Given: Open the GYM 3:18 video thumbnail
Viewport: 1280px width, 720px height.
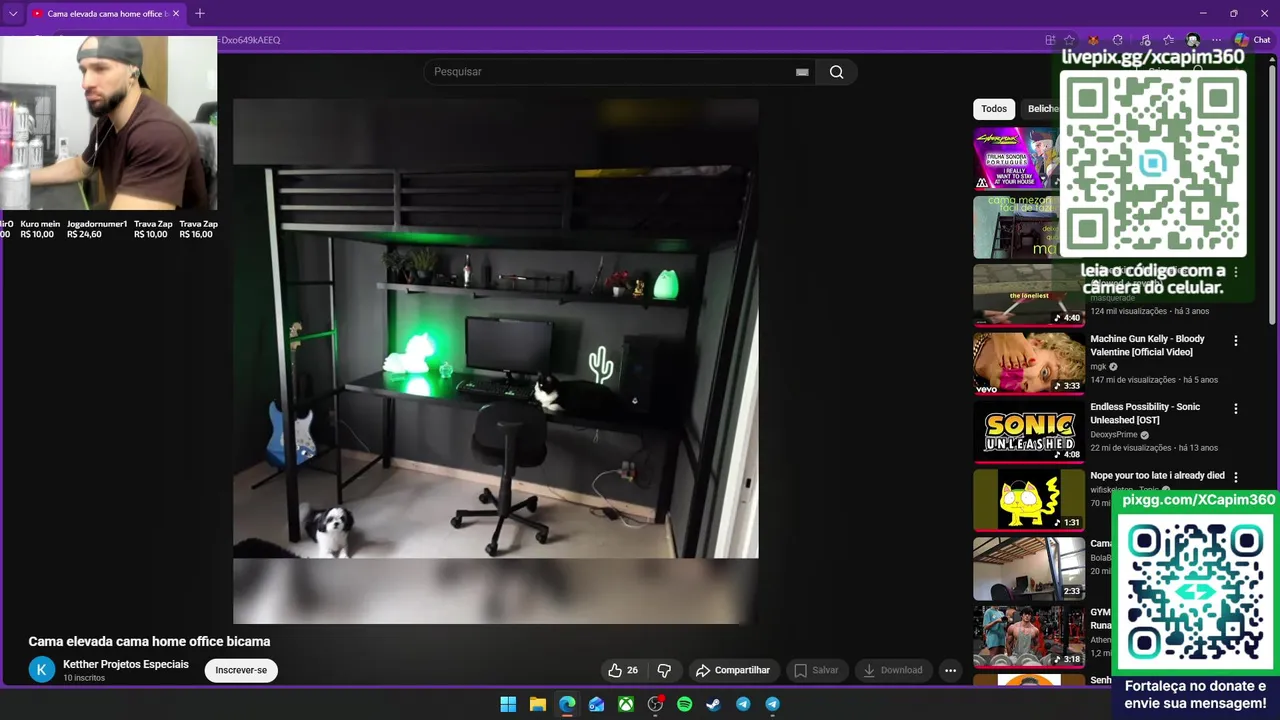Looking at the screenshot, I should [x=1029, y=636].
